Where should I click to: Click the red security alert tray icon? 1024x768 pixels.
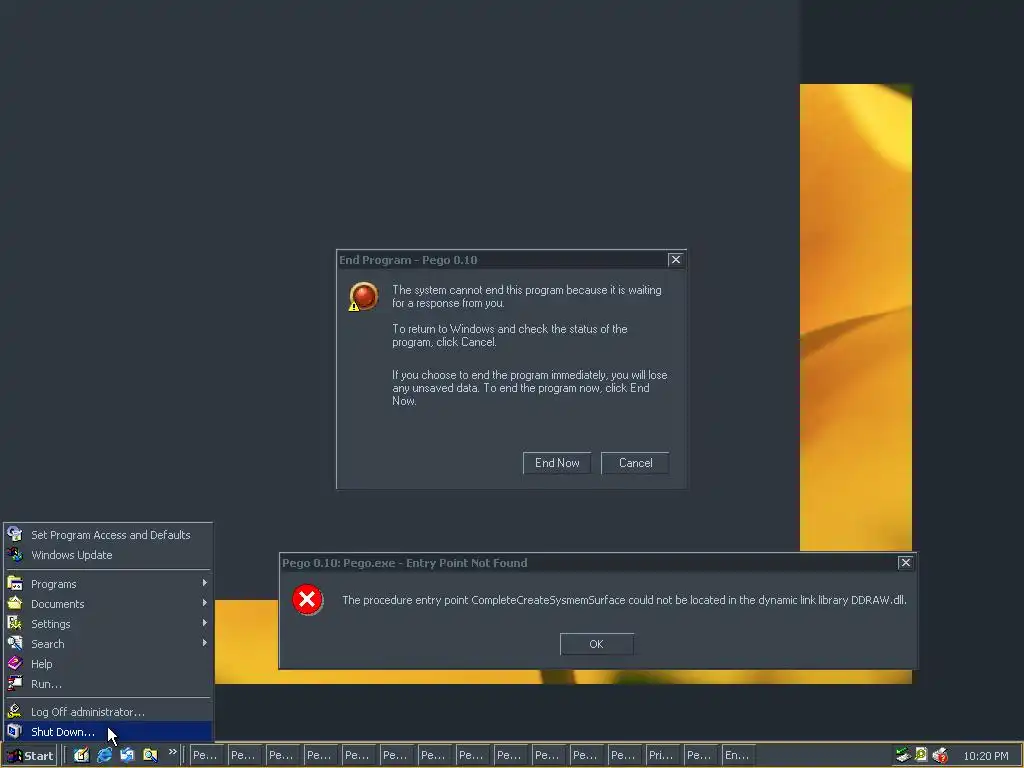[940, 756]
